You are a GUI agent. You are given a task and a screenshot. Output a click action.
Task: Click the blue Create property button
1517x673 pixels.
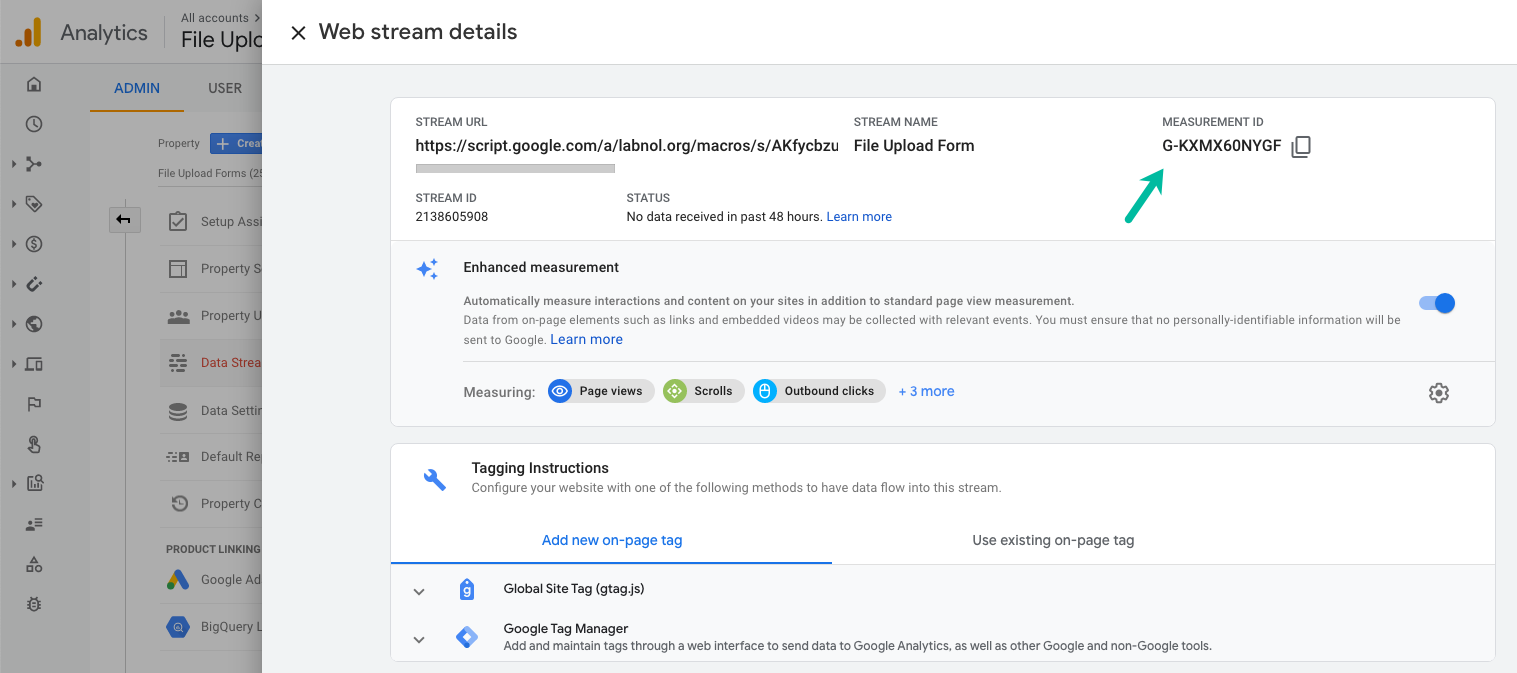pyautogui.click(x=236, y=144)
